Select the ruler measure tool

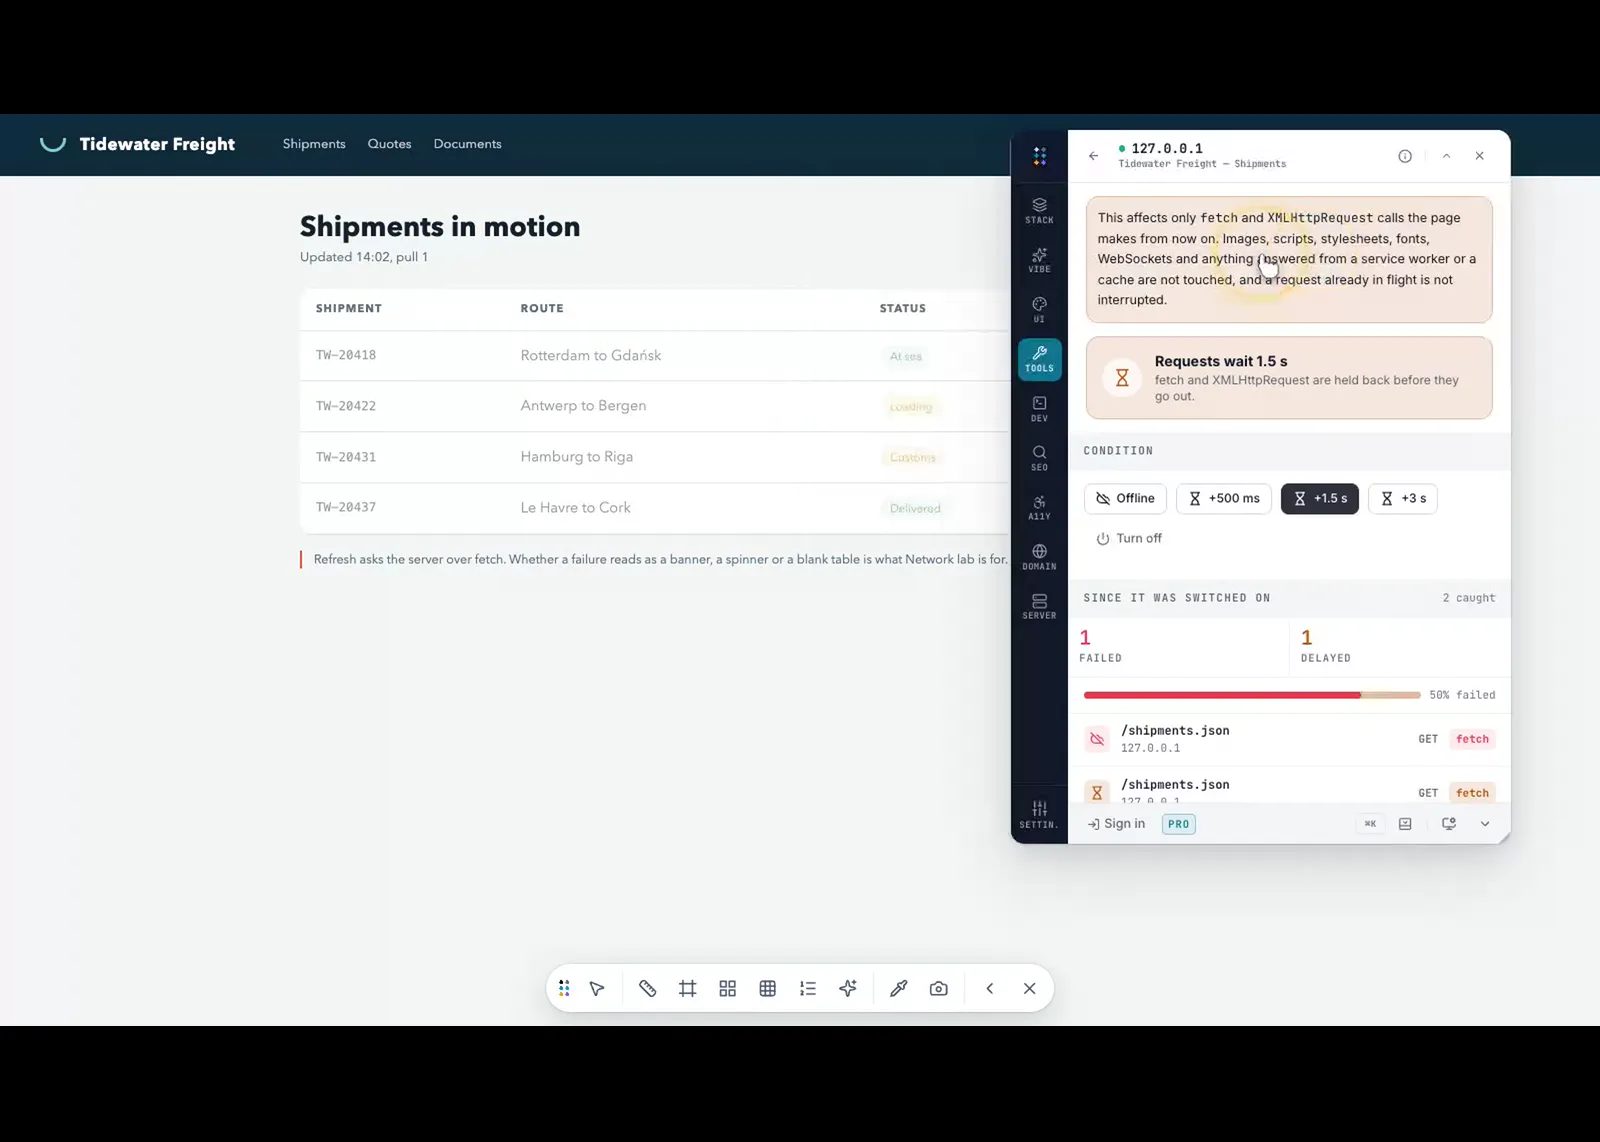coord(647,988)
